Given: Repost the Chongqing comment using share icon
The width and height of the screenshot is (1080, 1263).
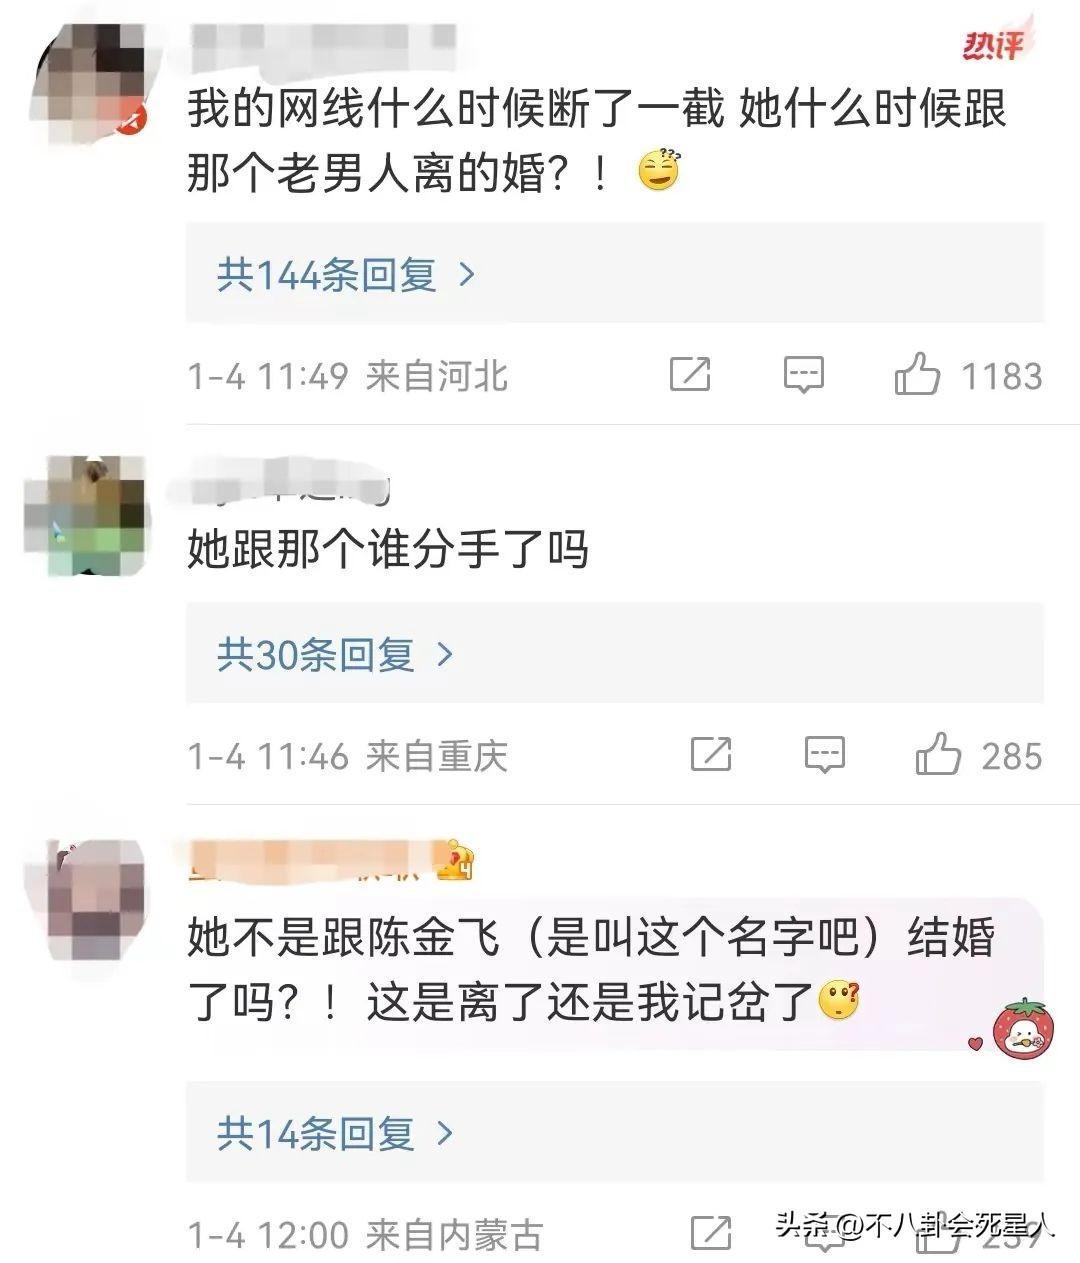Looking at the screenshot, I should (x=711, y=754).
